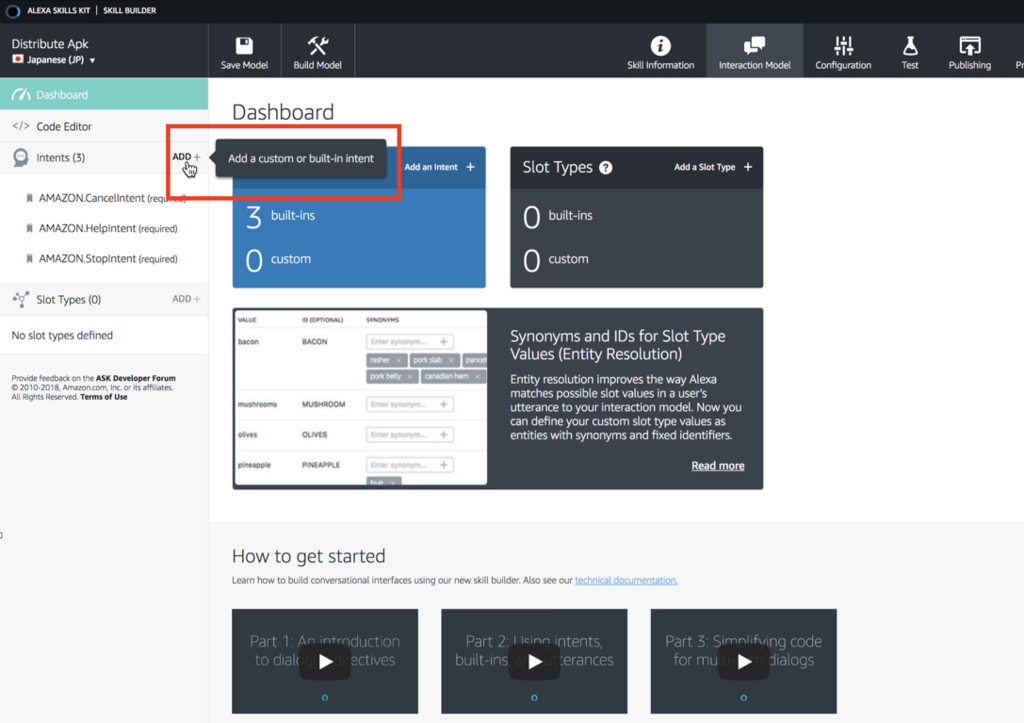
Task: Play Part 2 using intents video
Action: tap(534, 662)
